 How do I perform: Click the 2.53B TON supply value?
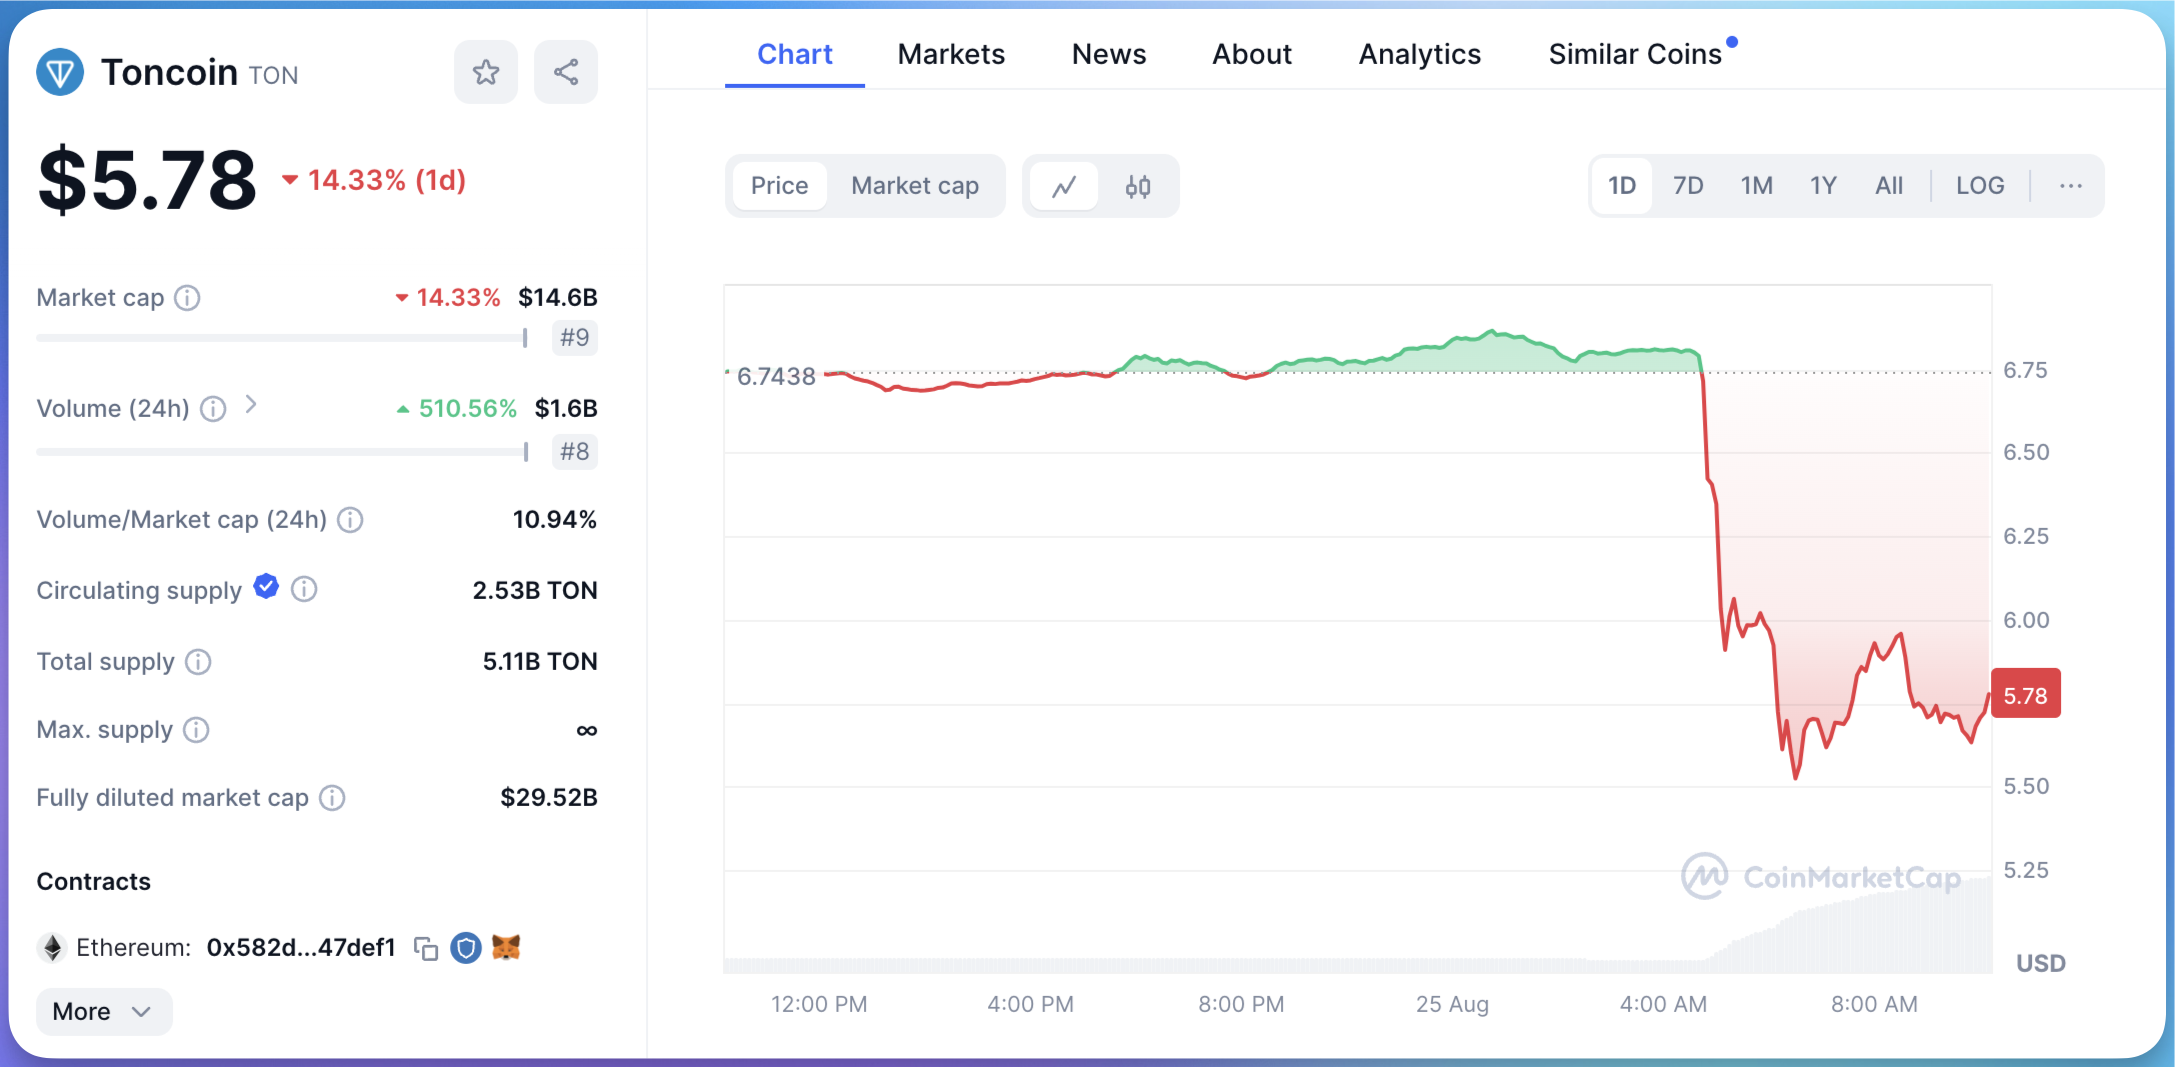point(535,591)
